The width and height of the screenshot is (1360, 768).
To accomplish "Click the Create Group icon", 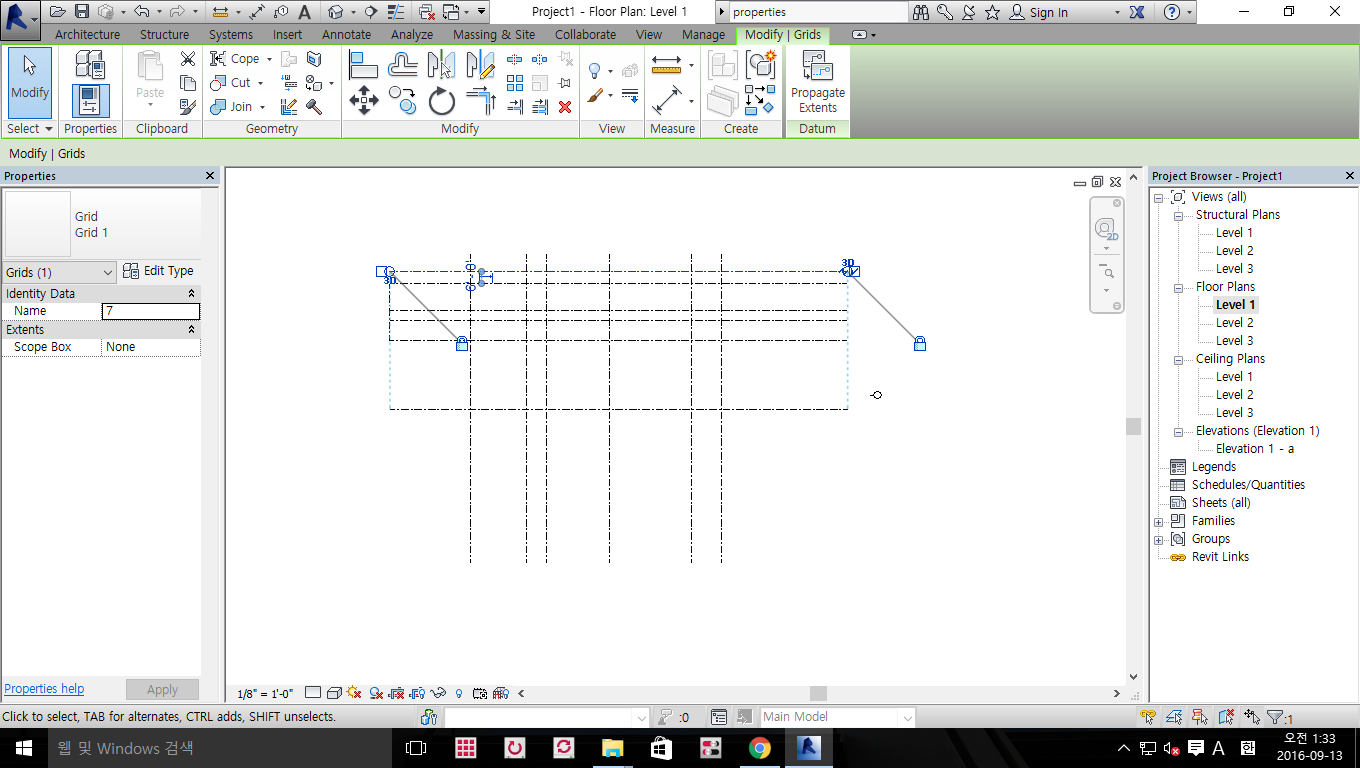I will 761,65.
